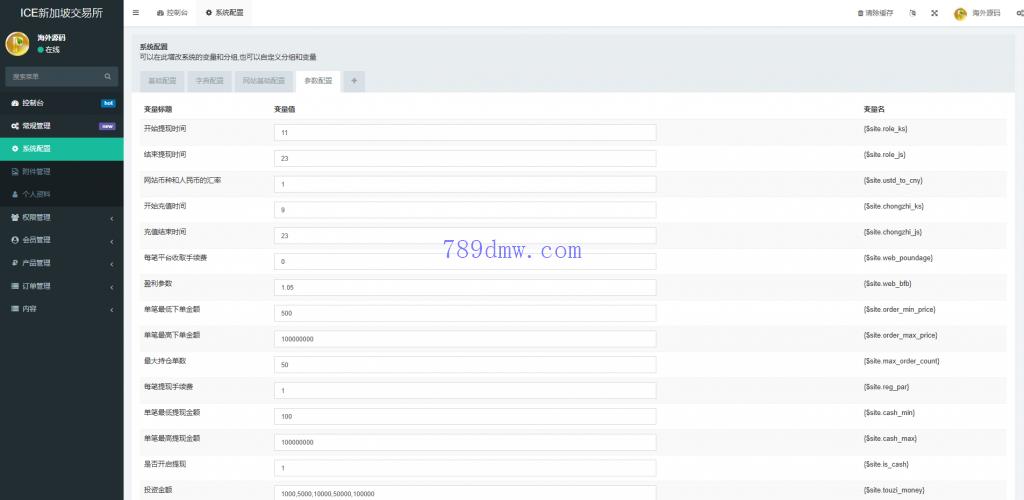This screenshot has width=1024, height=500.
Task: Click the plus tab to add group
Action: pyautogui.click(x=354, y=81)
